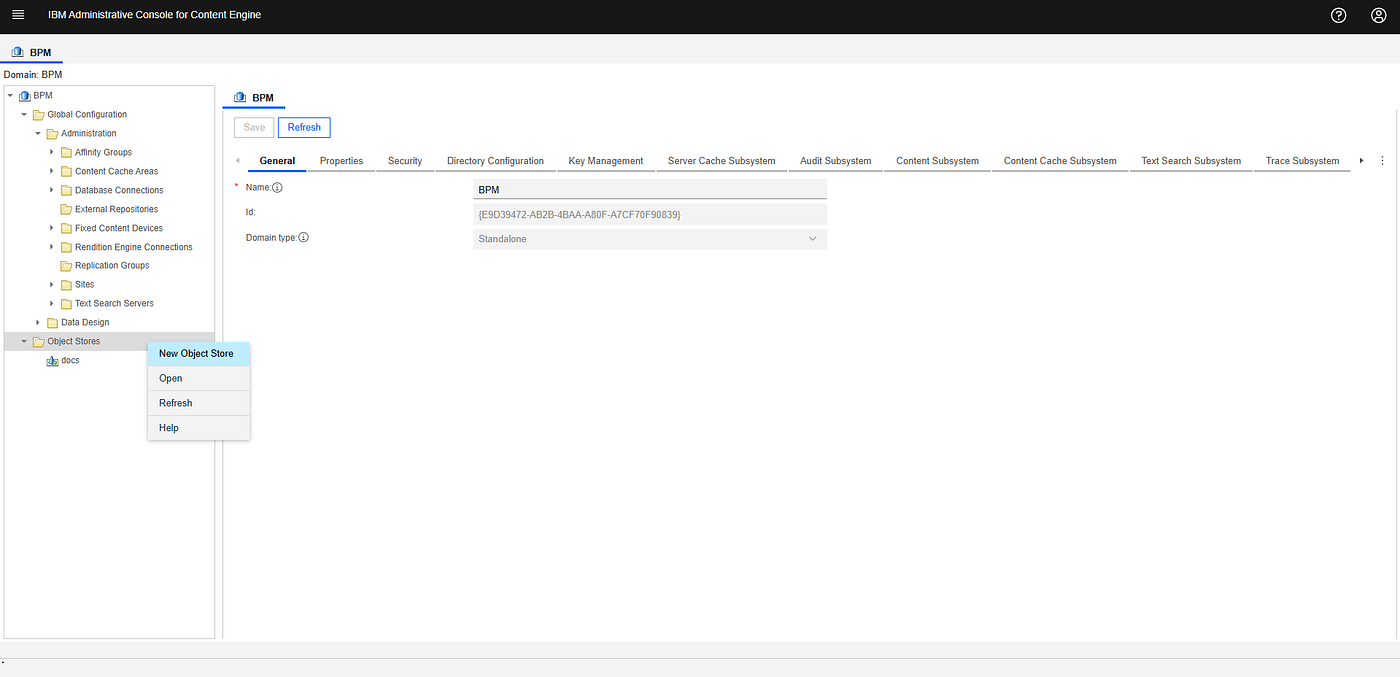The height and width of the screenshot is (677, 1400).
Task: Collapse the Global Configuration node
Action: point(24,115)
